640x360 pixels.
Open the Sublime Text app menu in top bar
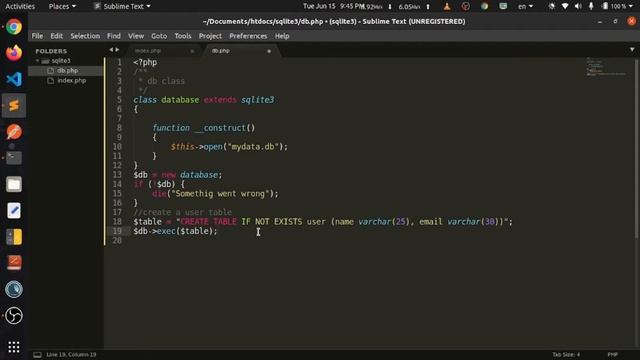(122, 6)
